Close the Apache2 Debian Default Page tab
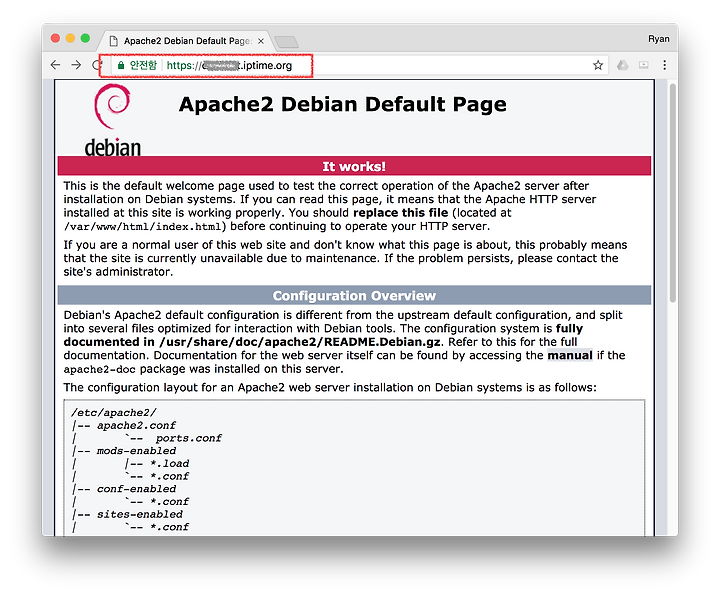This screenshot has height=596, width=720. click(260, 41)
